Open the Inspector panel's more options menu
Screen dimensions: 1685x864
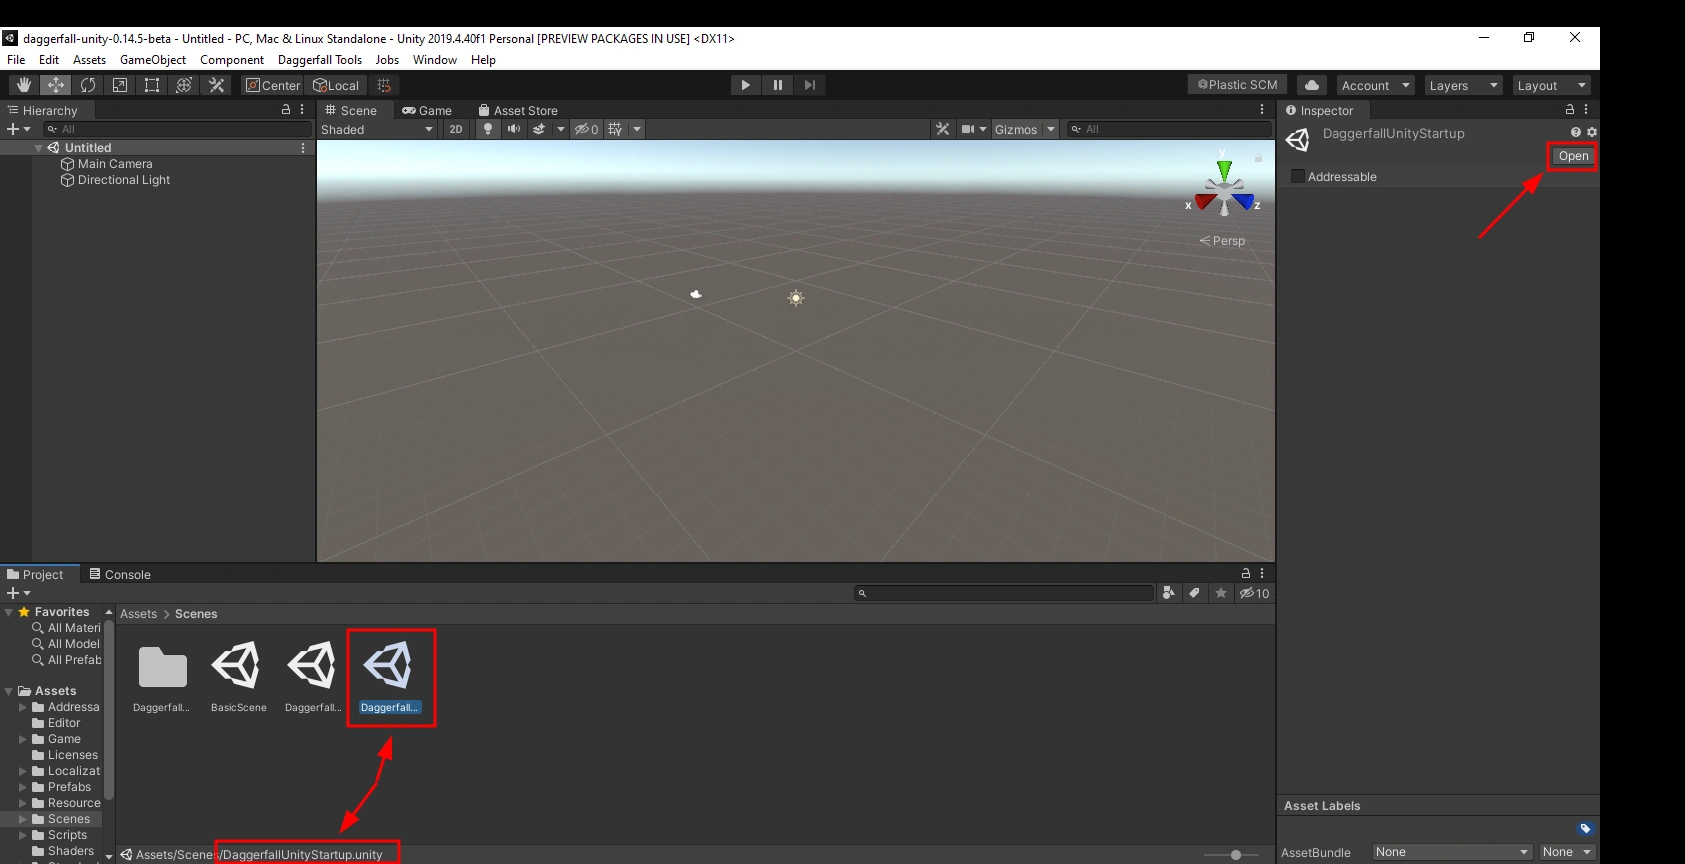pos(1586,109)
